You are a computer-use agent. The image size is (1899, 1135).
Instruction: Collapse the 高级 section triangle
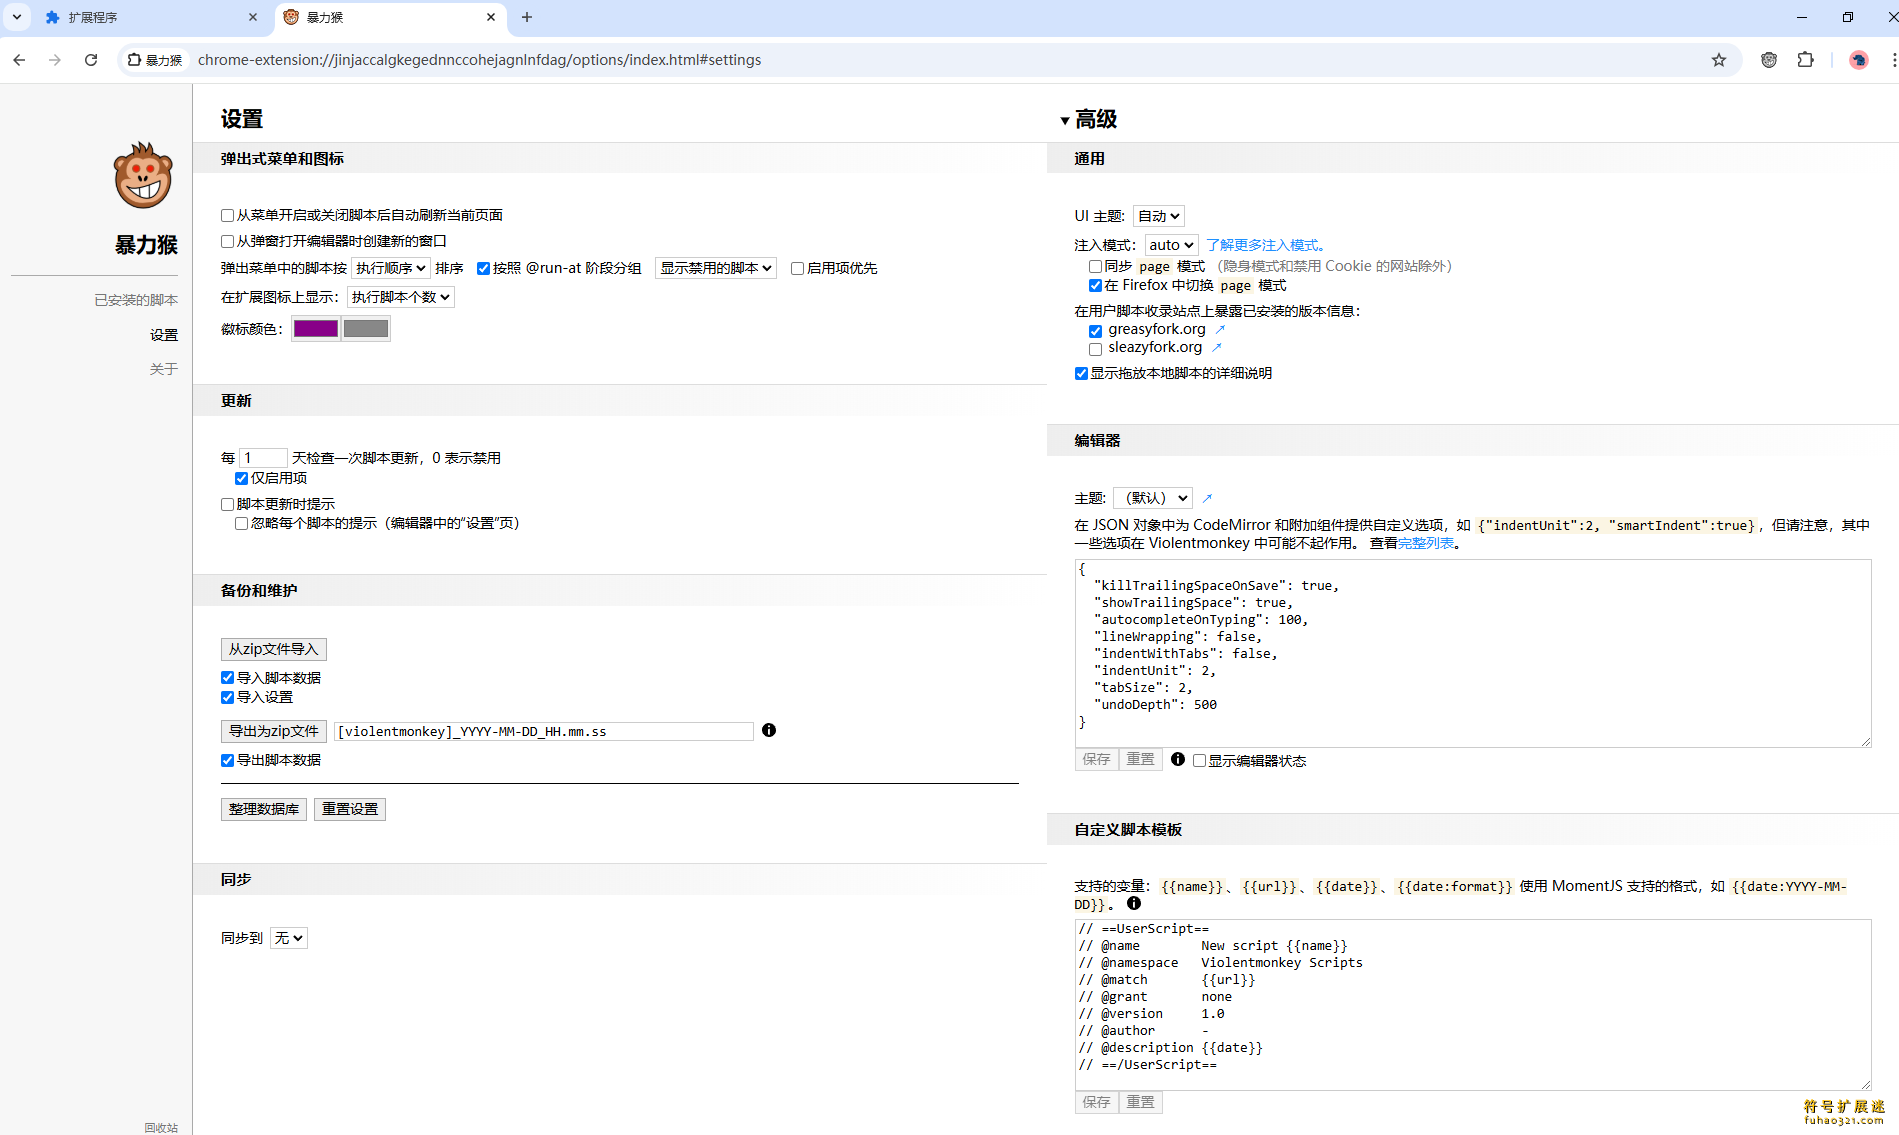click(1065, 120)
